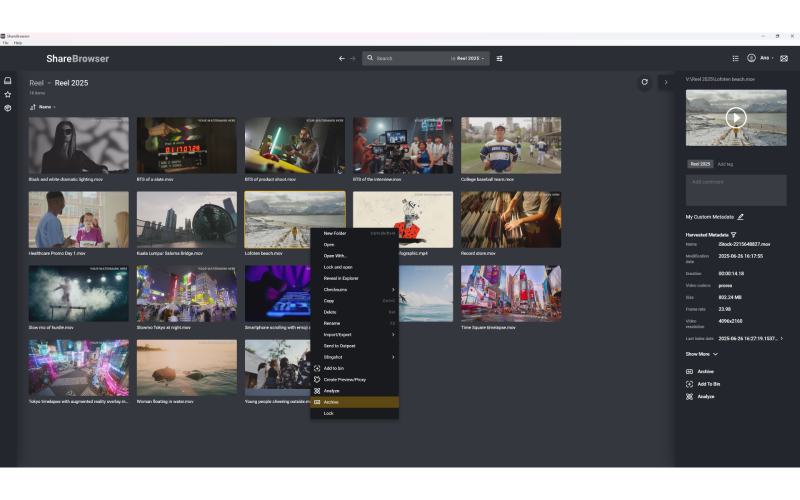Open search filter settings icon
Viewport: 800px width, 500px height.
500,58
